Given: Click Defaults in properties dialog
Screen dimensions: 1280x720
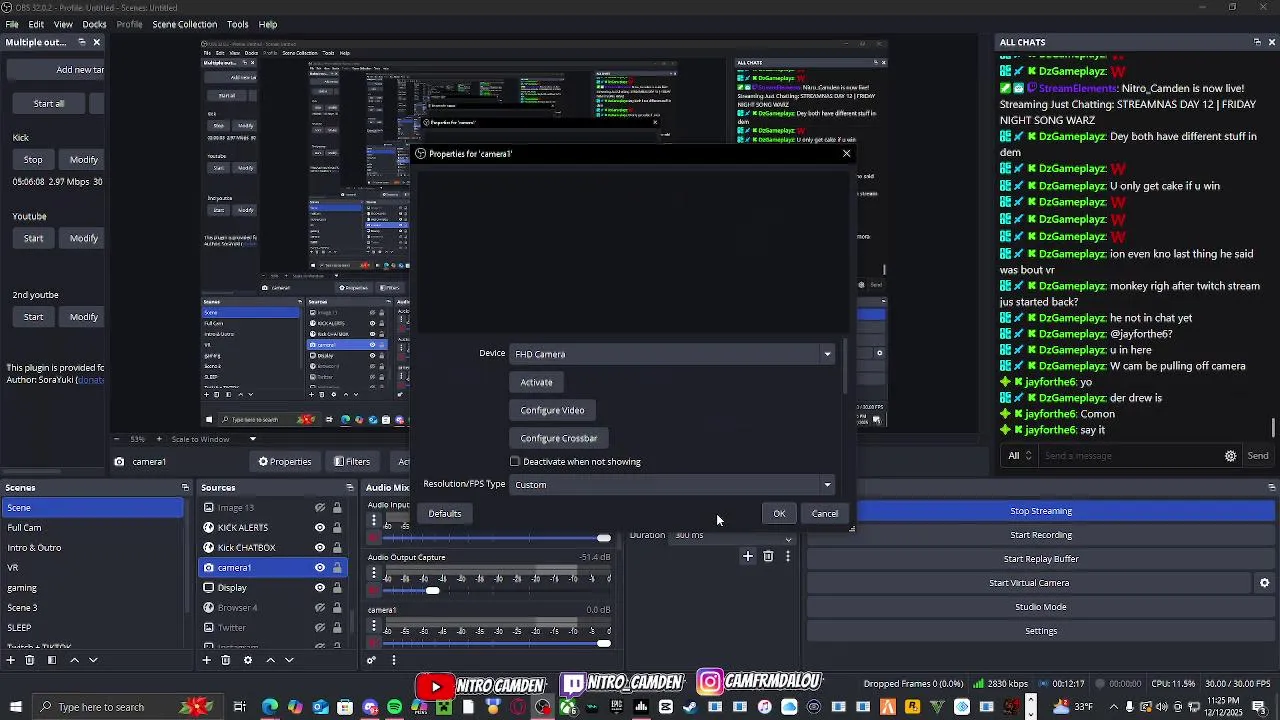Looking at the screenshot, I should pos(445,514).
